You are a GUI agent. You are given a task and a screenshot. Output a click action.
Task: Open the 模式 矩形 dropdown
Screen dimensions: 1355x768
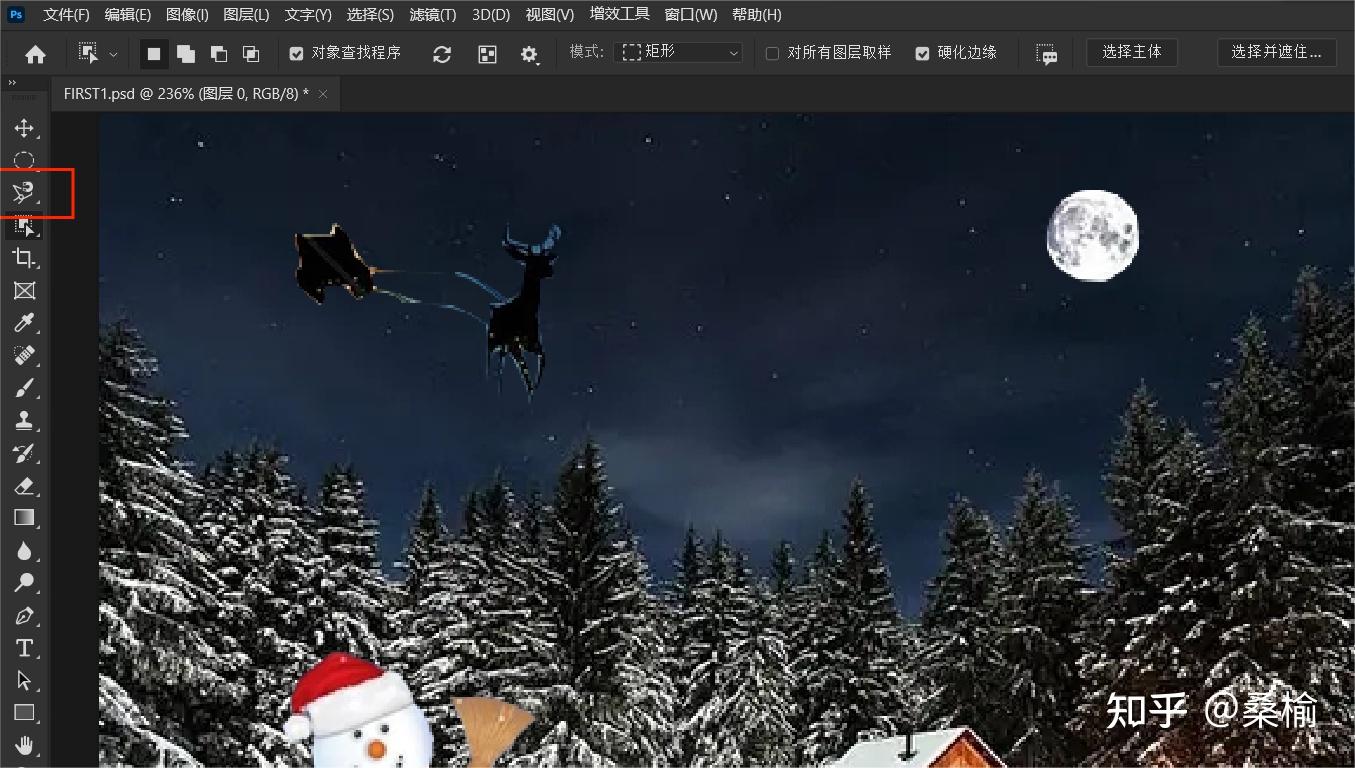(x=679, y=53)
